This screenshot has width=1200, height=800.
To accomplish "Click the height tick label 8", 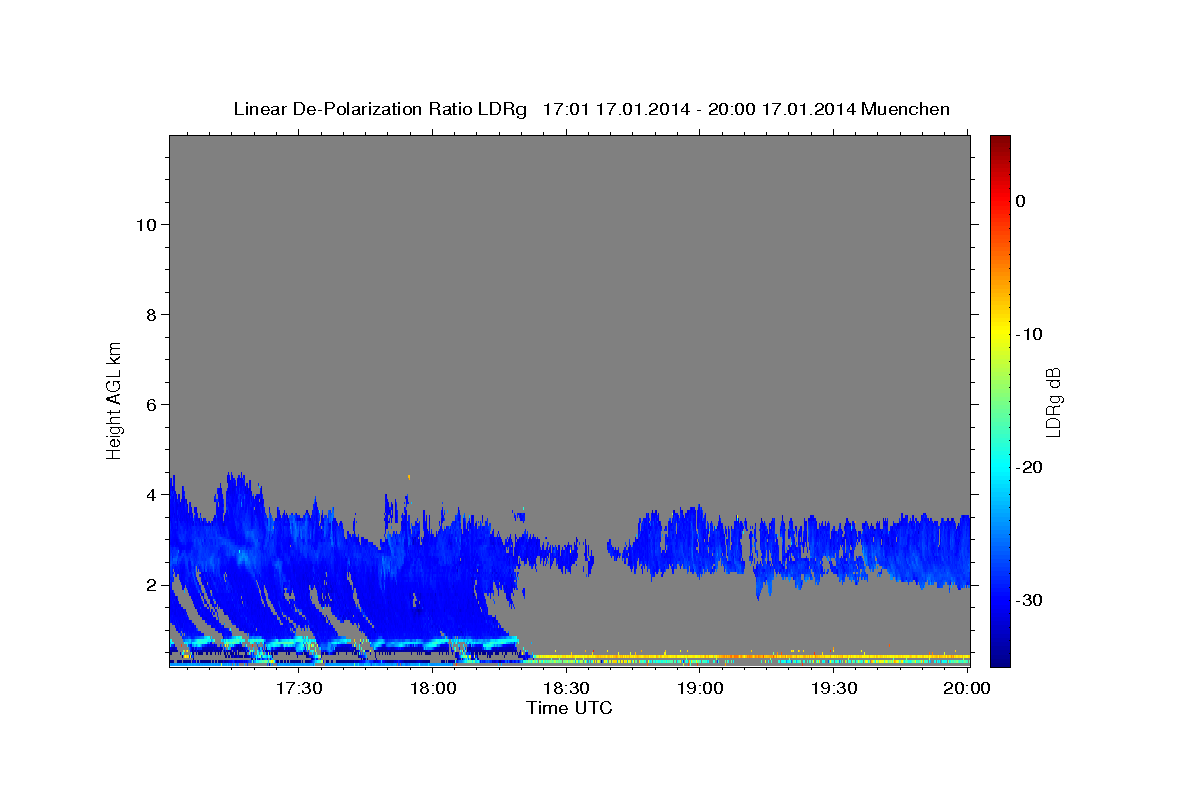I will (x=151, y=315).
